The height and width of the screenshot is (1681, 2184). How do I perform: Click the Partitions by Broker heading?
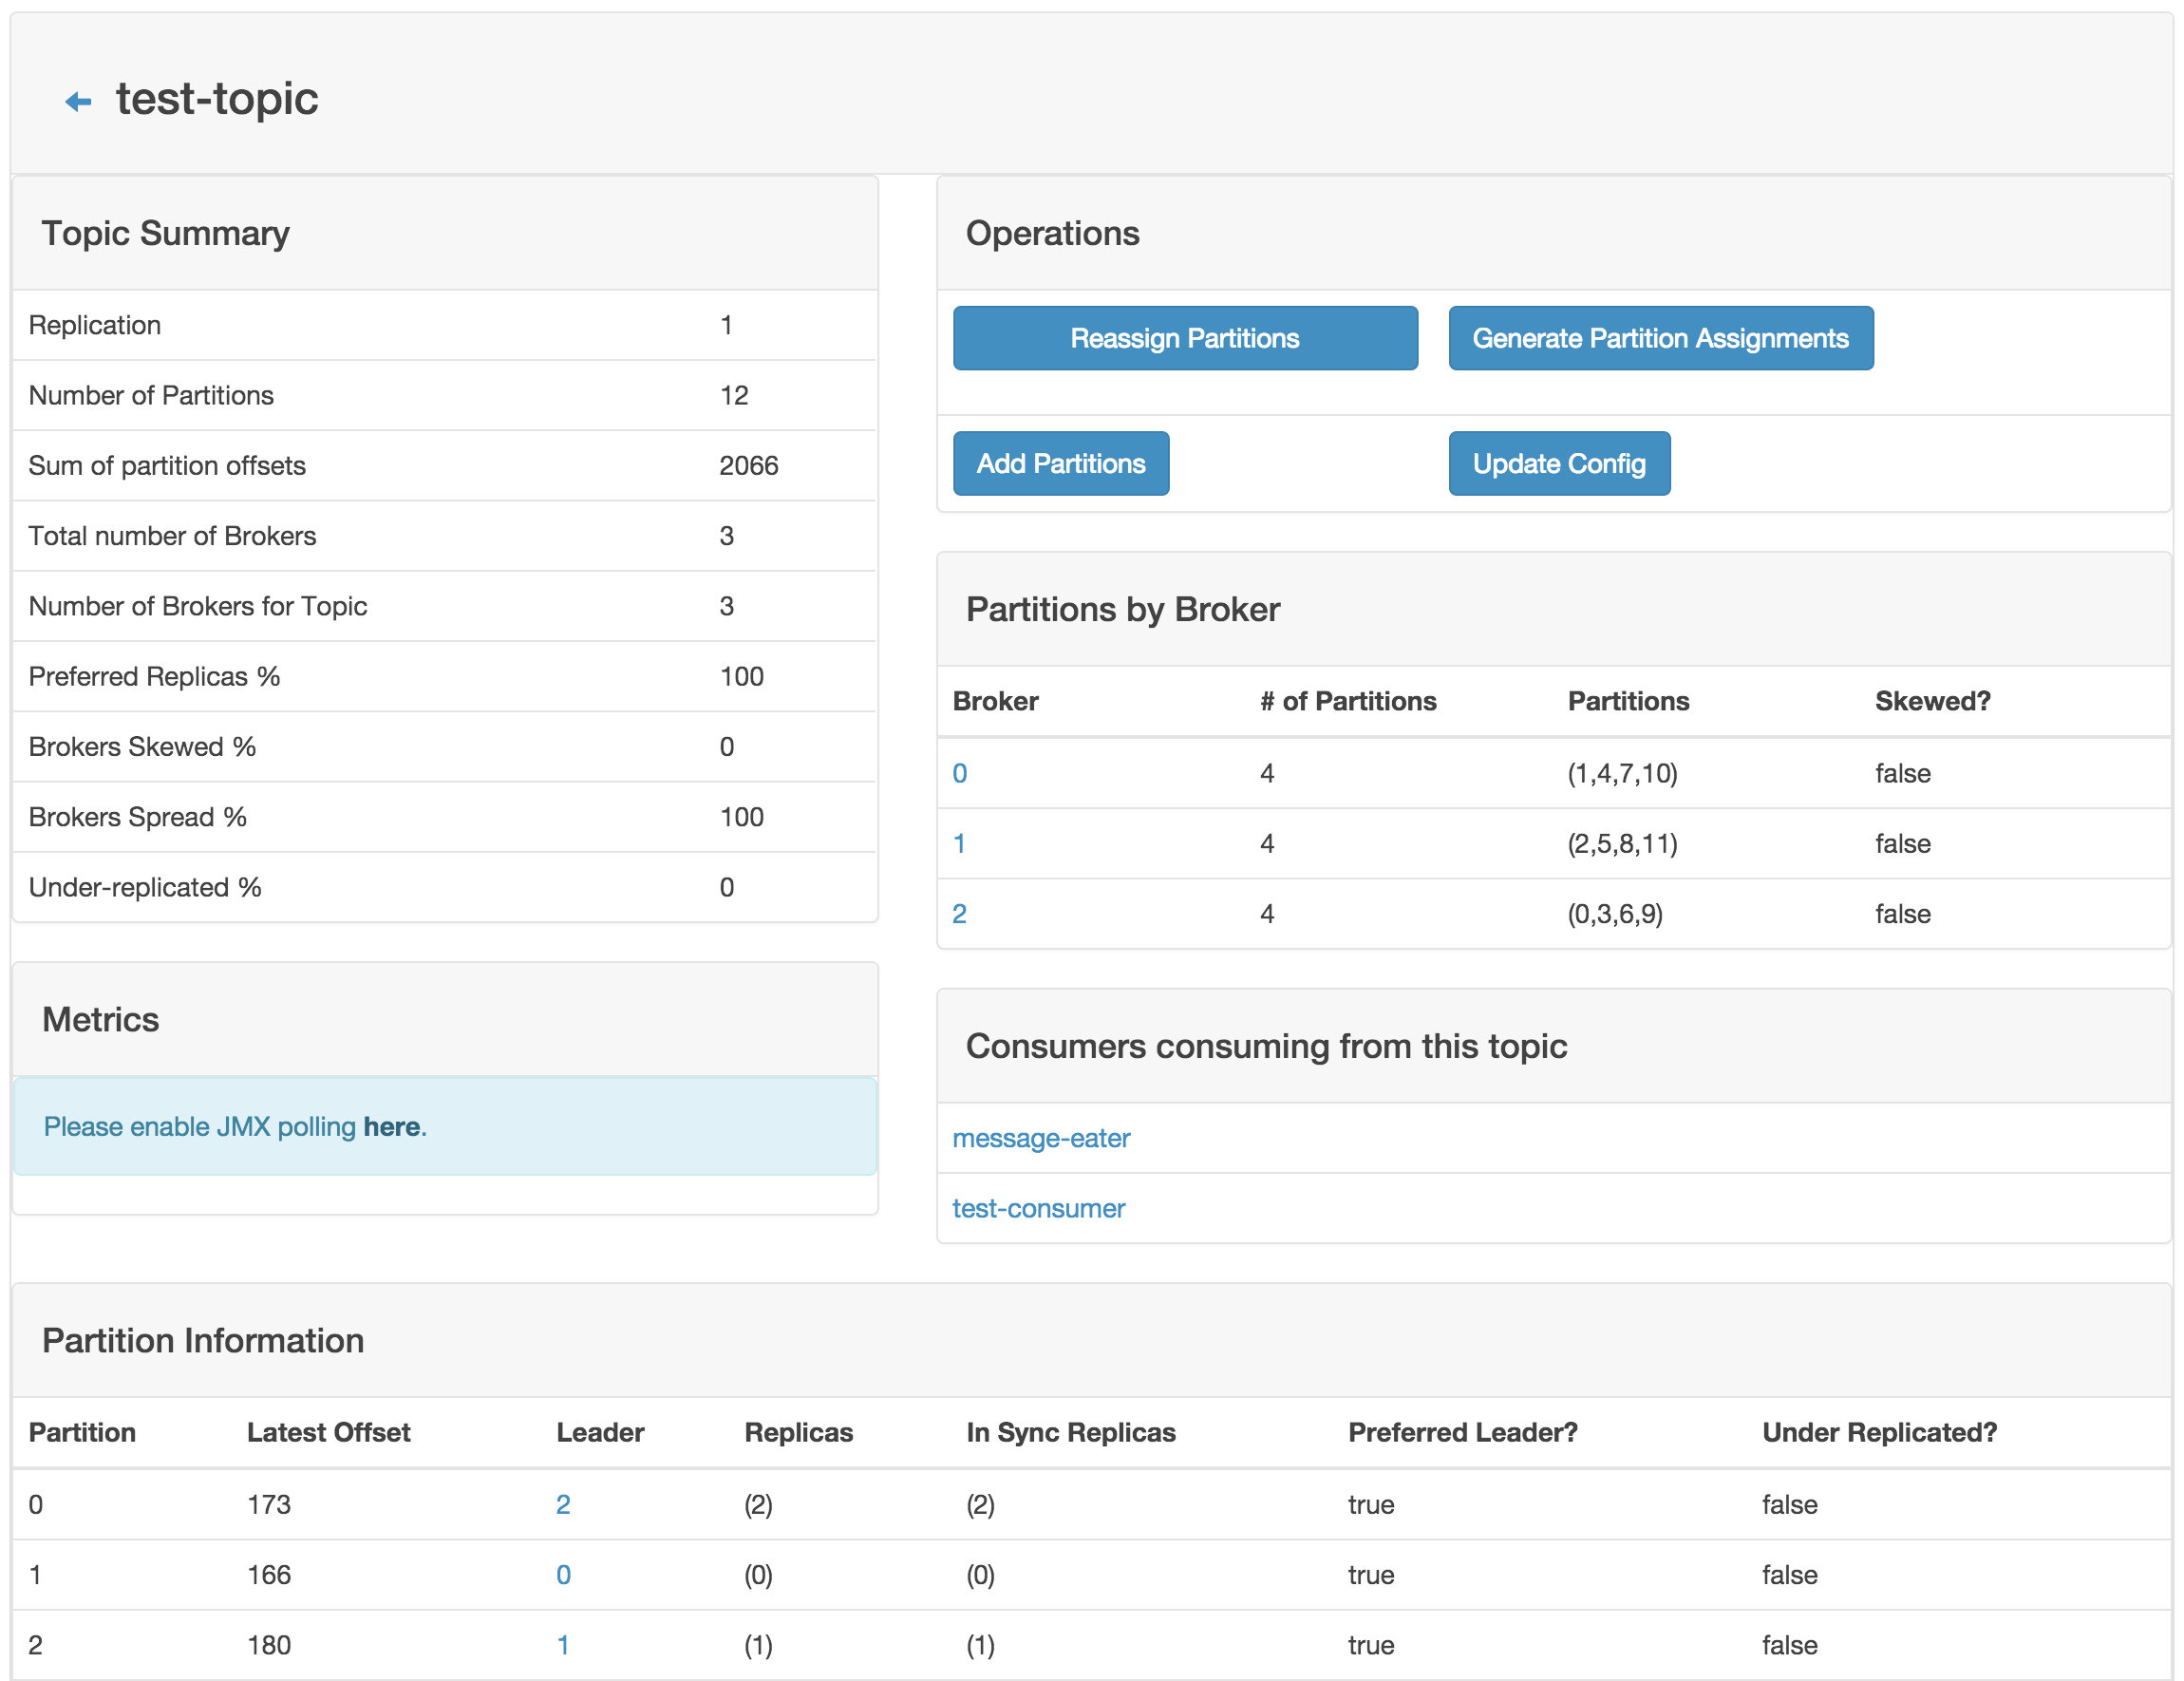[x=1122, y=609]
